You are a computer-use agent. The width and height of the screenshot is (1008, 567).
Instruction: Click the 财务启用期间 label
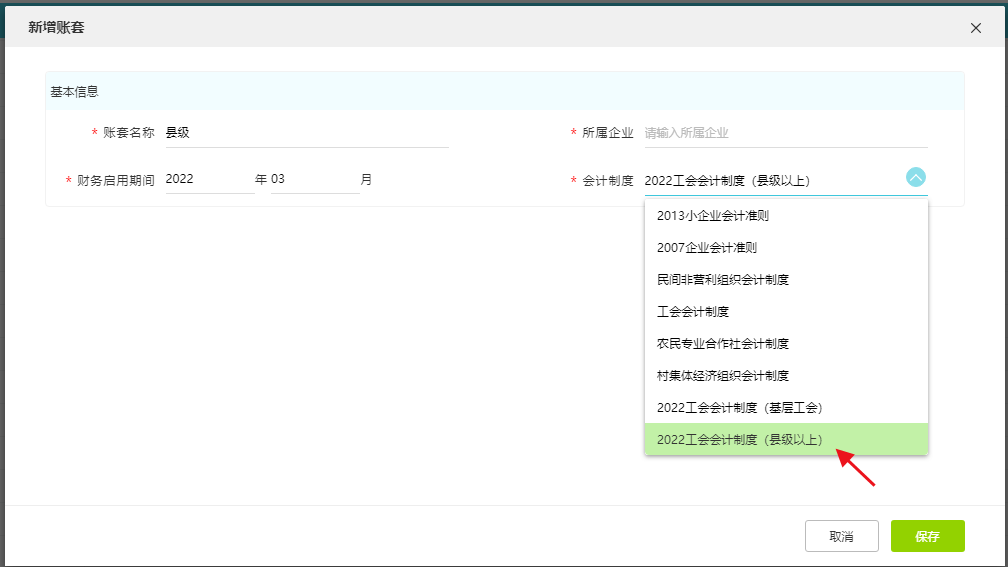pos(116,181)
